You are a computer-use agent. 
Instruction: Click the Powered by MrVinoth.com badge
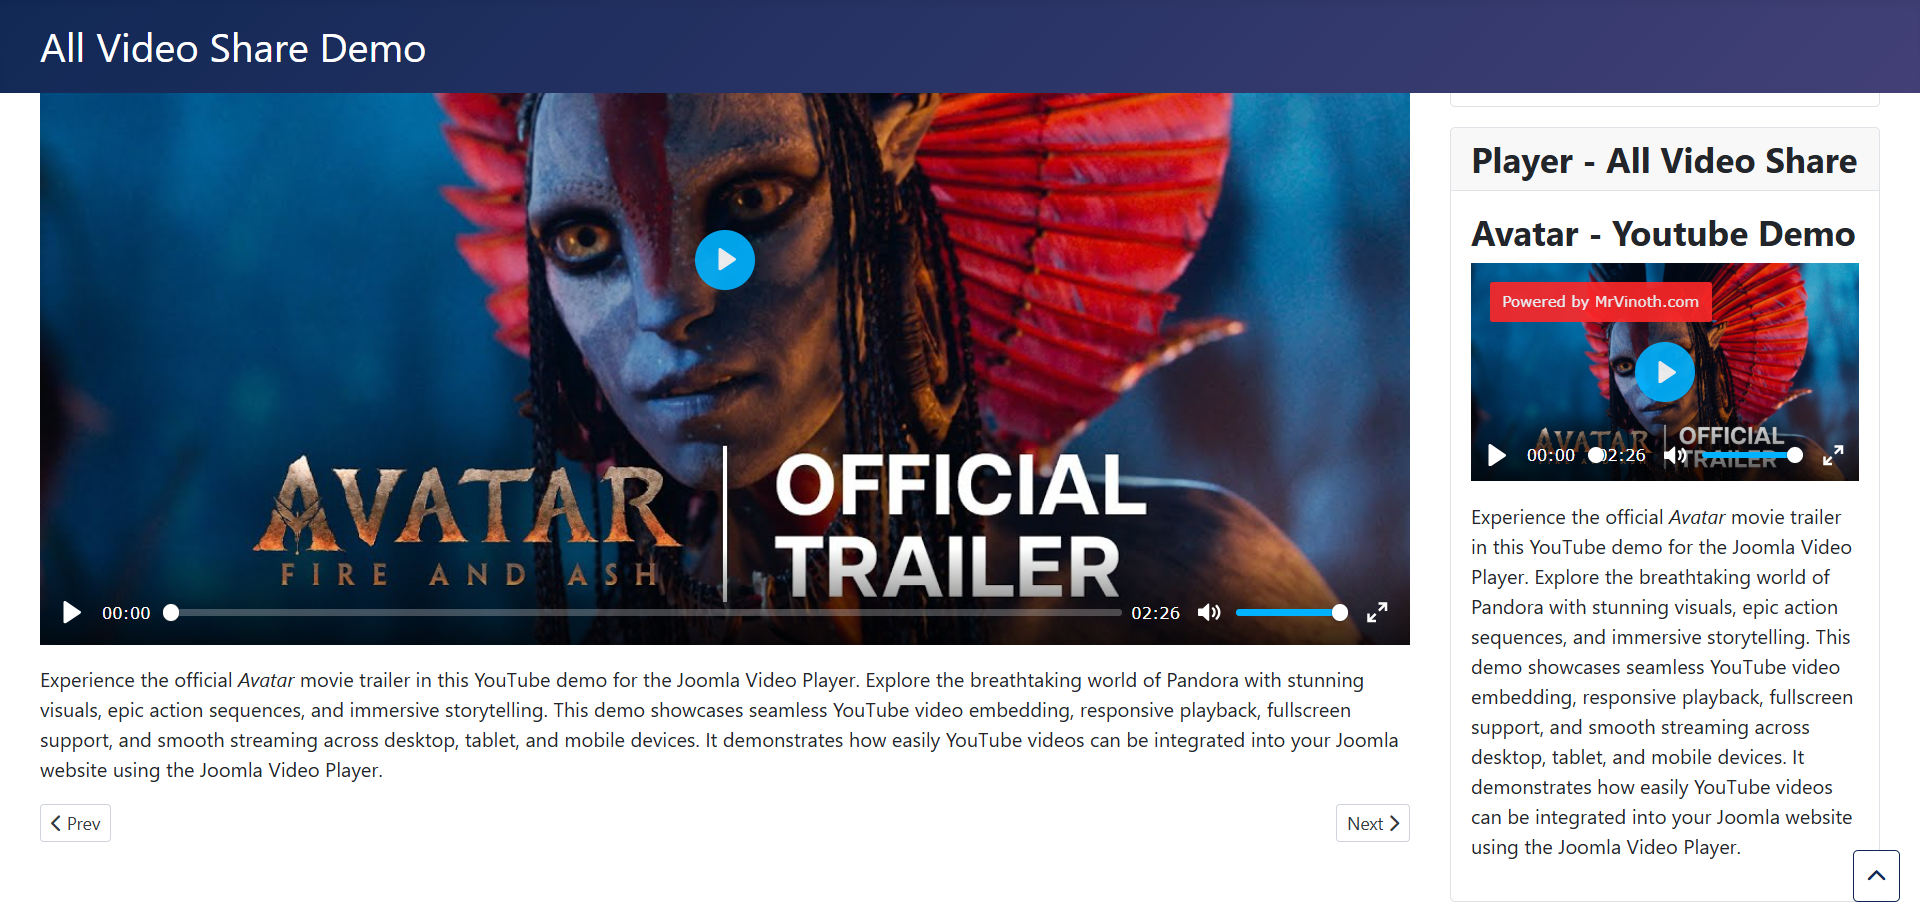pos(1600,302)
